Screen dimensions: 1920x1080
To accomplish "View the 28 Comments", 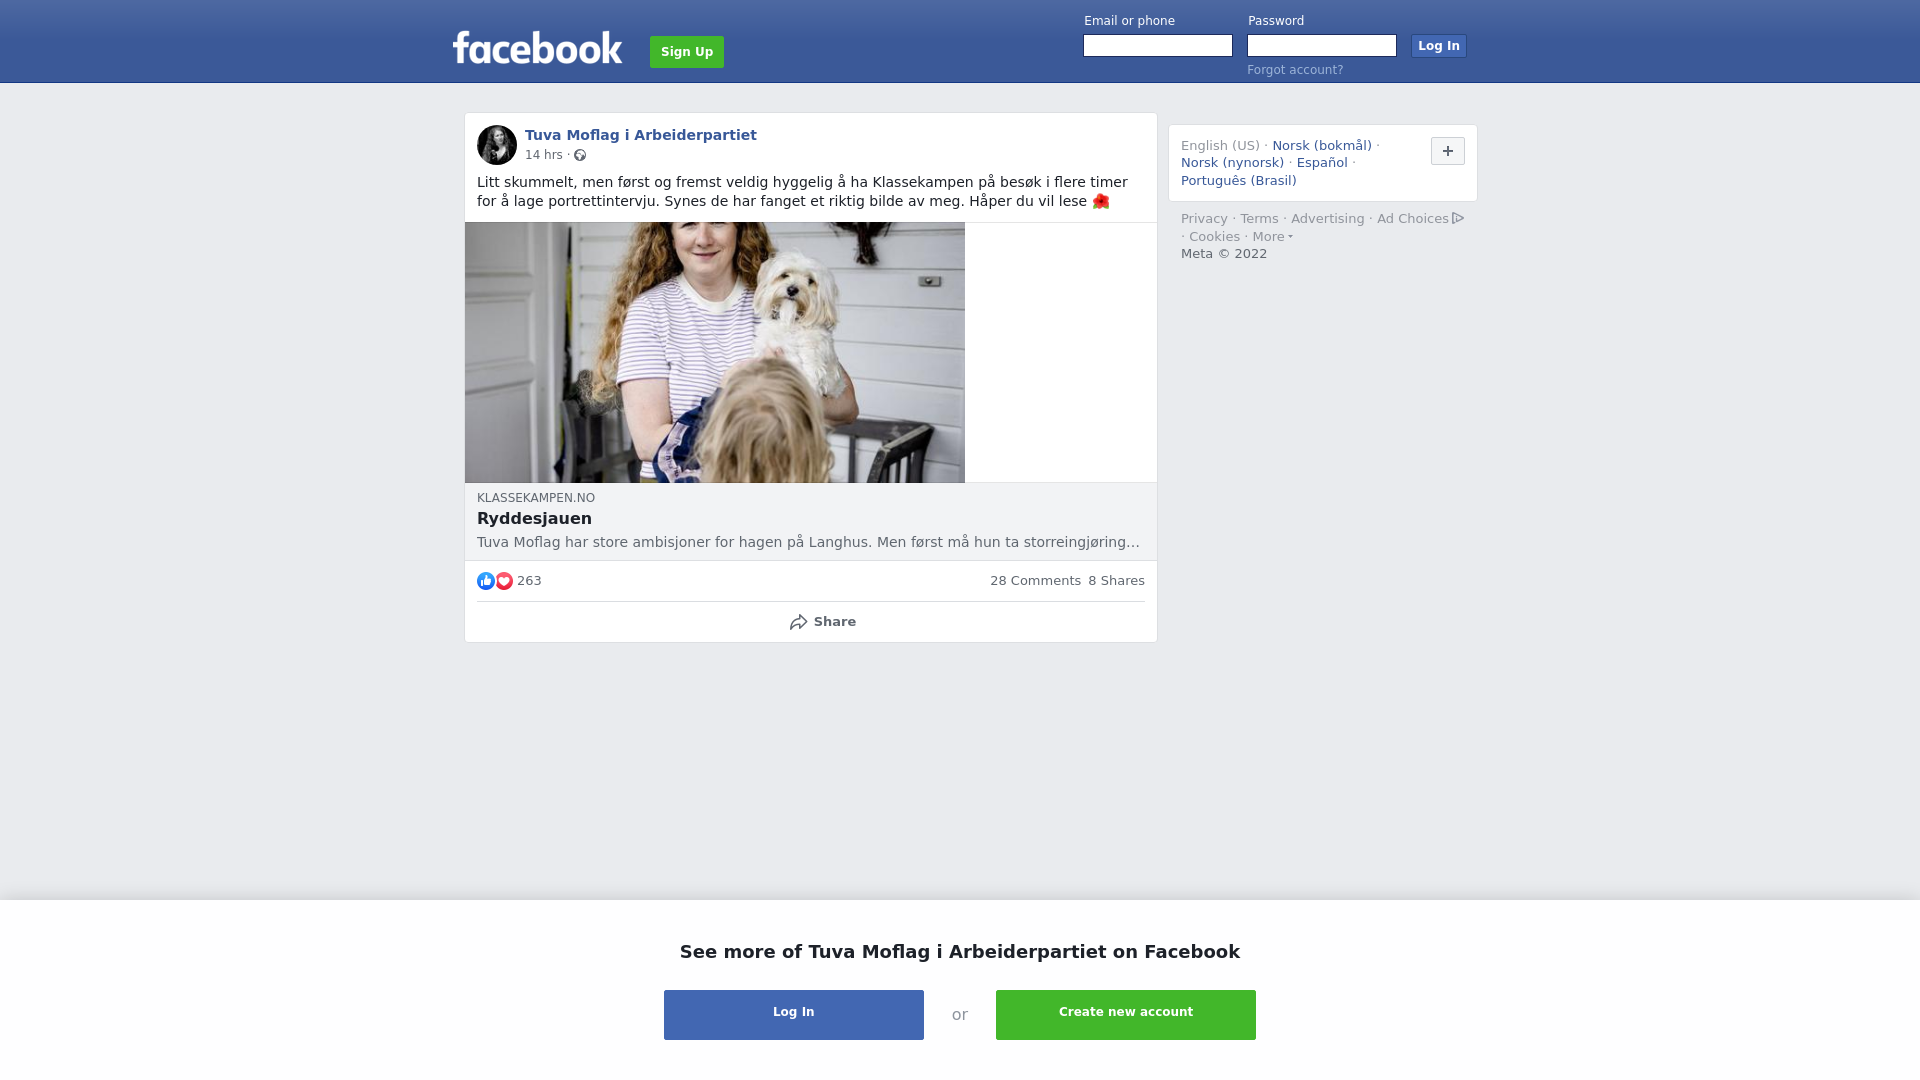I will (x=1035, y=581).
